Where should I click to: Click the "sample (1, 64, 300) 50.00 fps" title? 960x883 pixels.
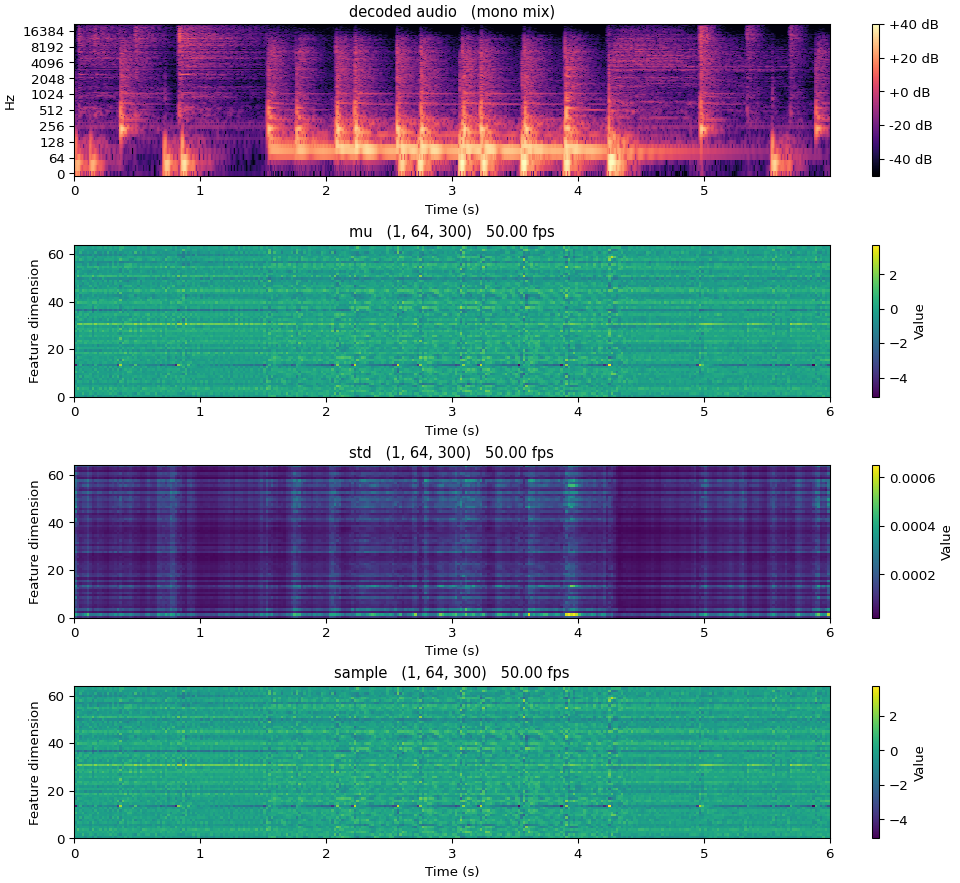pos(452,673)
